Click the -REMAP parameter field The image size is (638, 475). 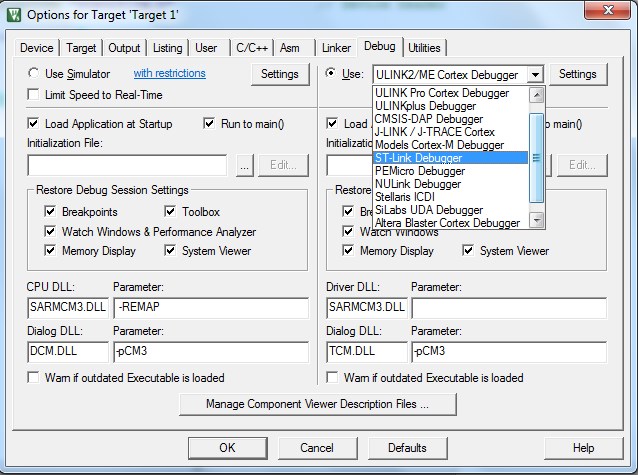pos(211,307)
